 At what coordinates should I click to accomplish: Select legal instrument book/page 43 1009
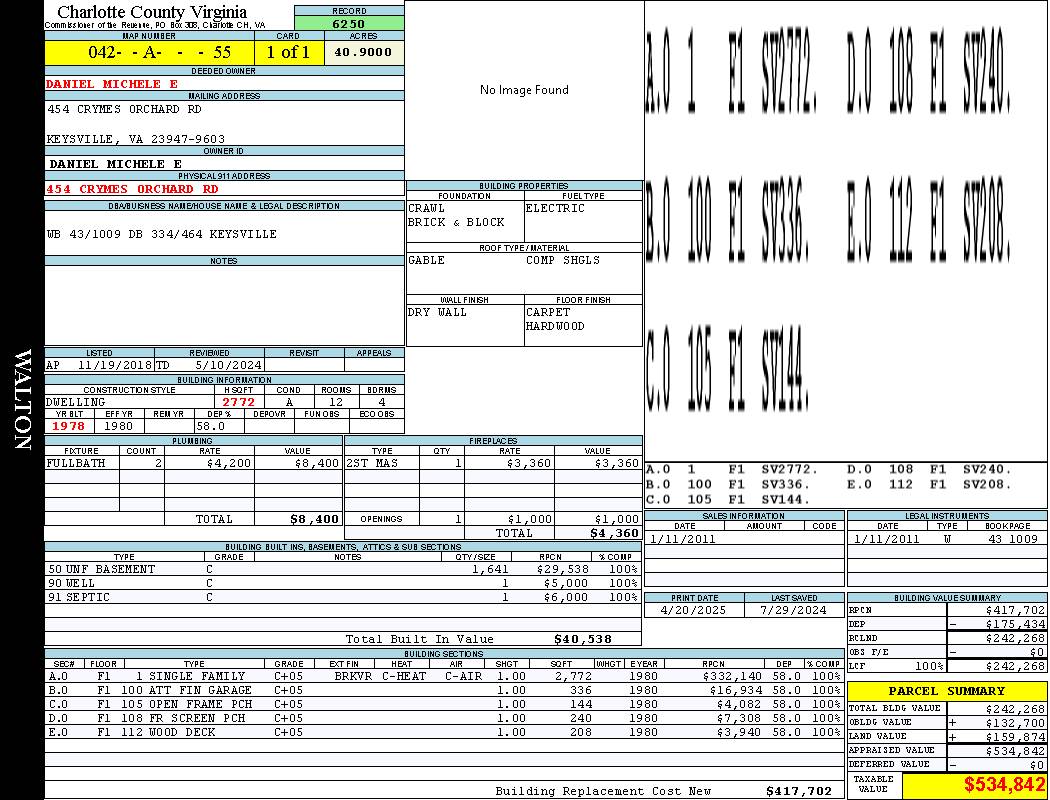point(1013,540)
